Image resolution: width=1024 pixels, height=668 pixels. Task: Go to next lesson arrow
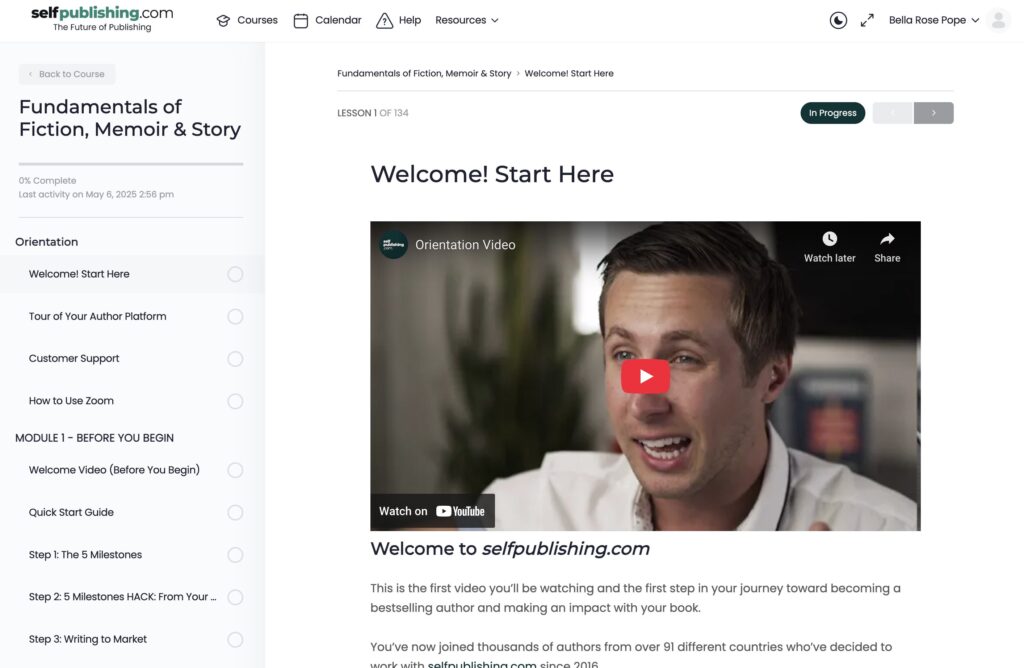[933, 113]
